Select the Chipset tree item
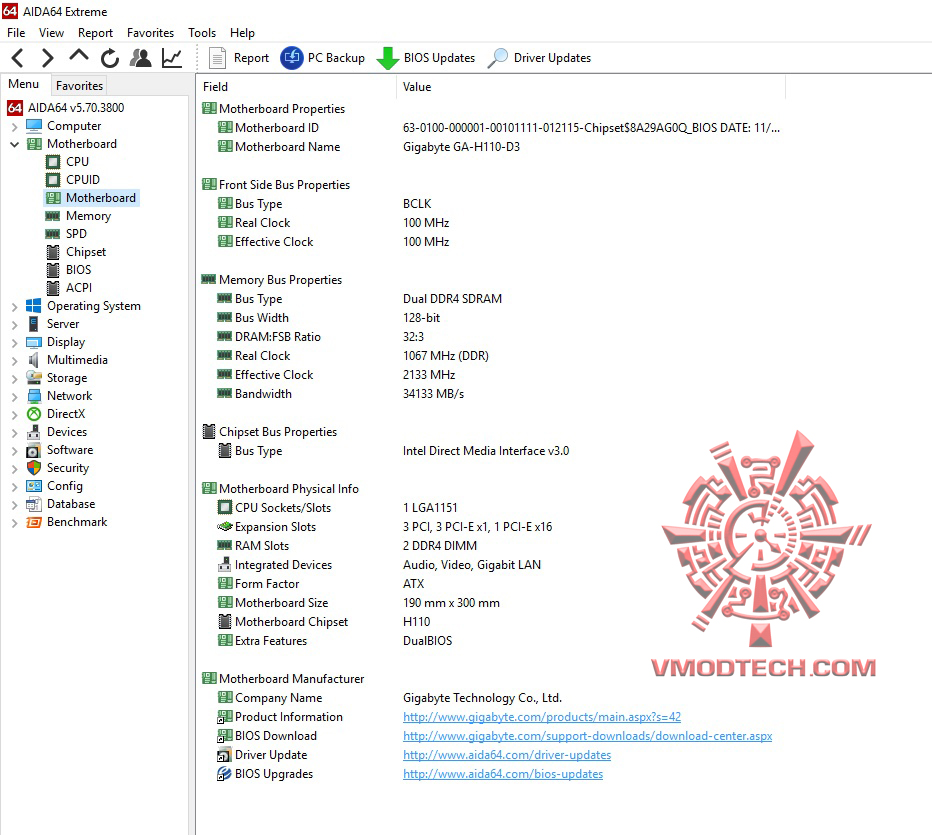 click(x=86, y=252)
